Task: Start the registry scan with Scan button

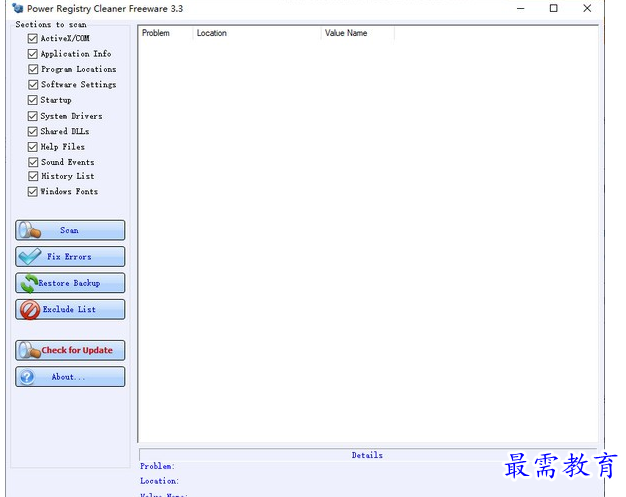Action: click(x=70, y=230)
